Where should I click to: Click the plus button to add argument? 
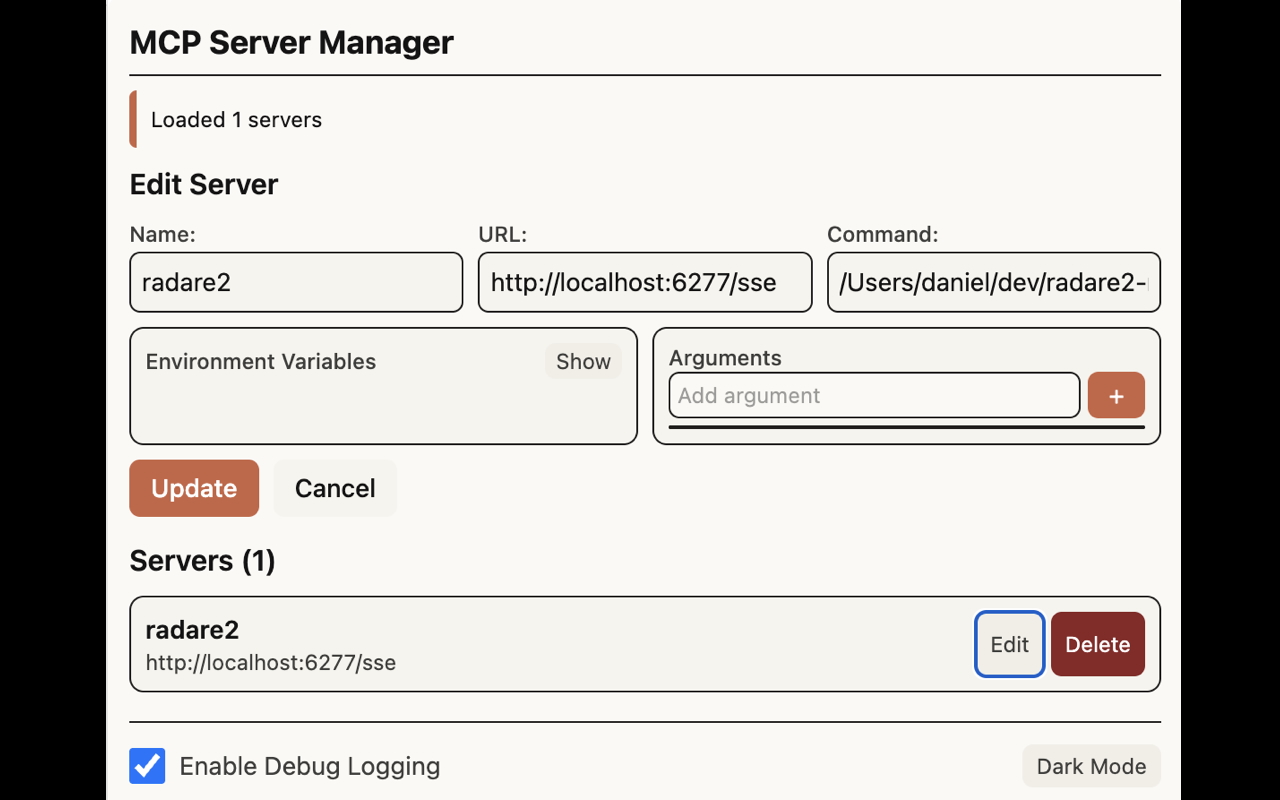(x=1116, y=396)
